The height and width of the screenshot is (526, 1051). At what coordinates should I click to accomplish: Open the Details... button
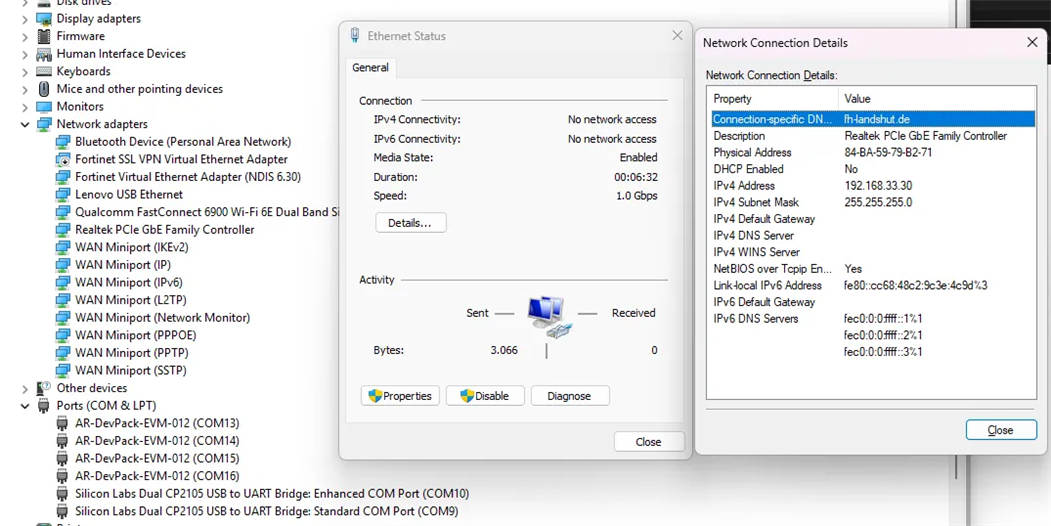coord(410,223)
